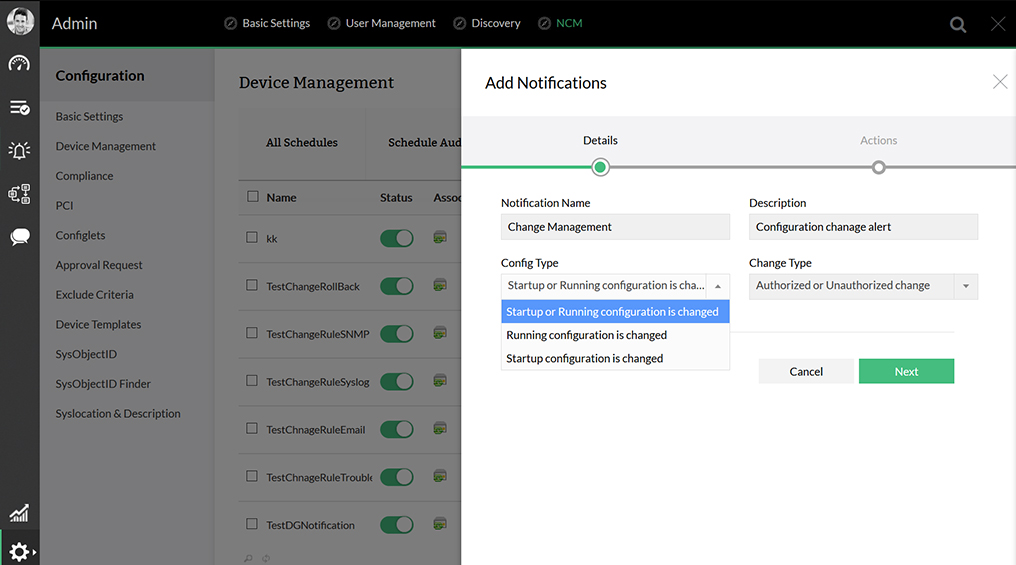Switch to the All Schedules tab
Image resolution: width=1016 pixels, height=565 pixels.
pyautogui.click(x=301, y=143)
